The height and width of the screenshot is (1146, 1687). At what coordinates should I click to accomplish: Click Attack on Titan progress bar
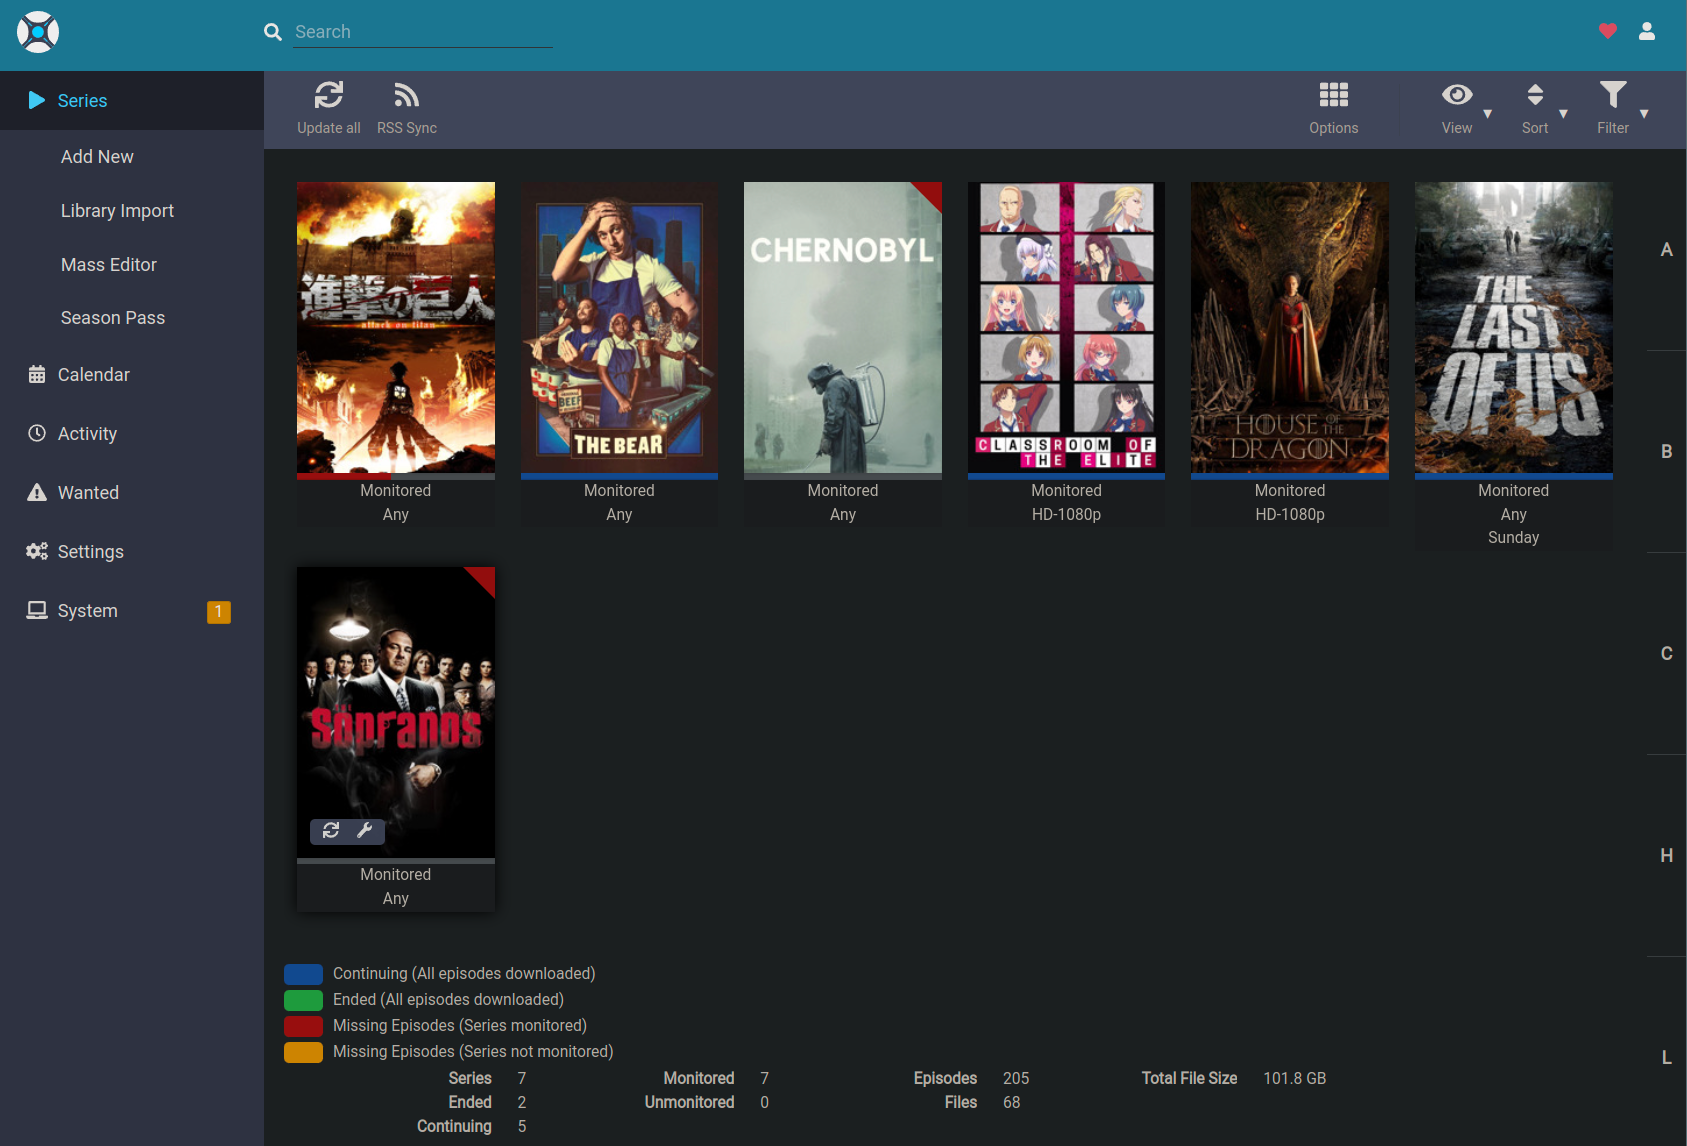click(396, 476)
